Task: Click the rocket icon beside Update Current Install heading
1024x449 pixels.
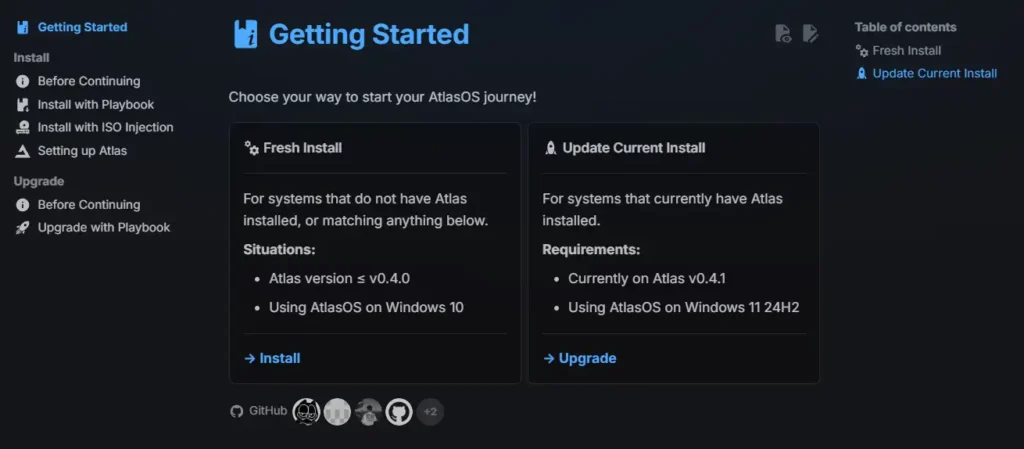Action: pos(550,148)
